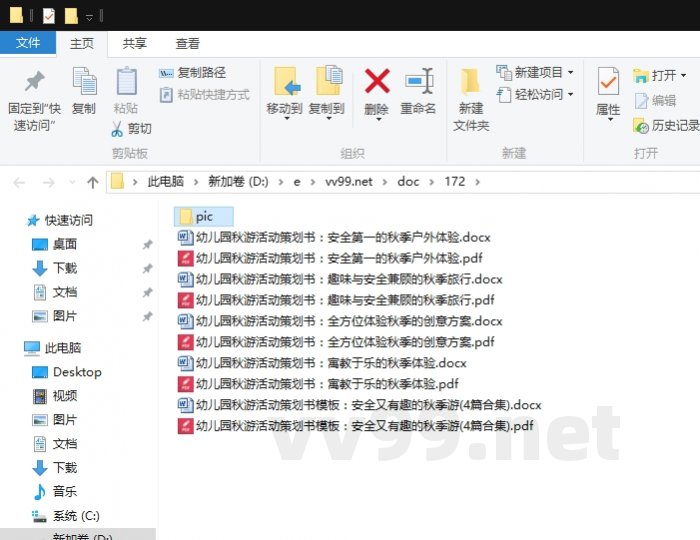Click title bar properties checkmark icon
700x540 pixels.
[x=49, y=17]
